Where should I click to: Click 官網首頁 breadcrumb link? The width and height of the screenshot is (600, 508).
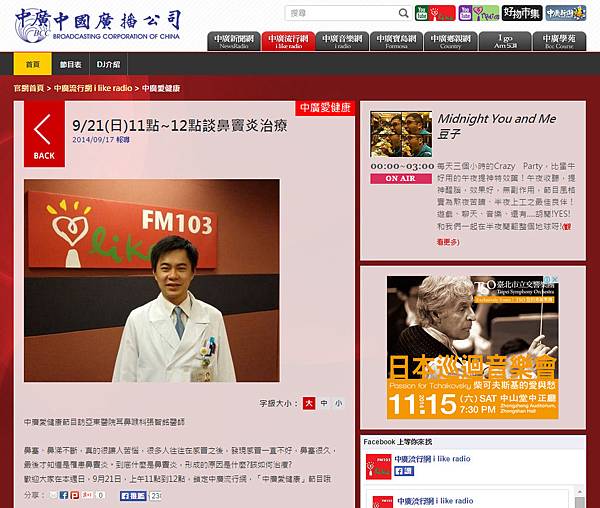tap(29, 88)
